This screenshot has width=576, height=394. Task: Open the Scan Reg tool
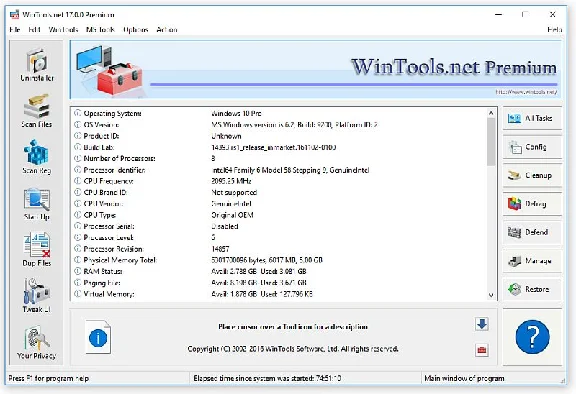click(x=37, y=157)
